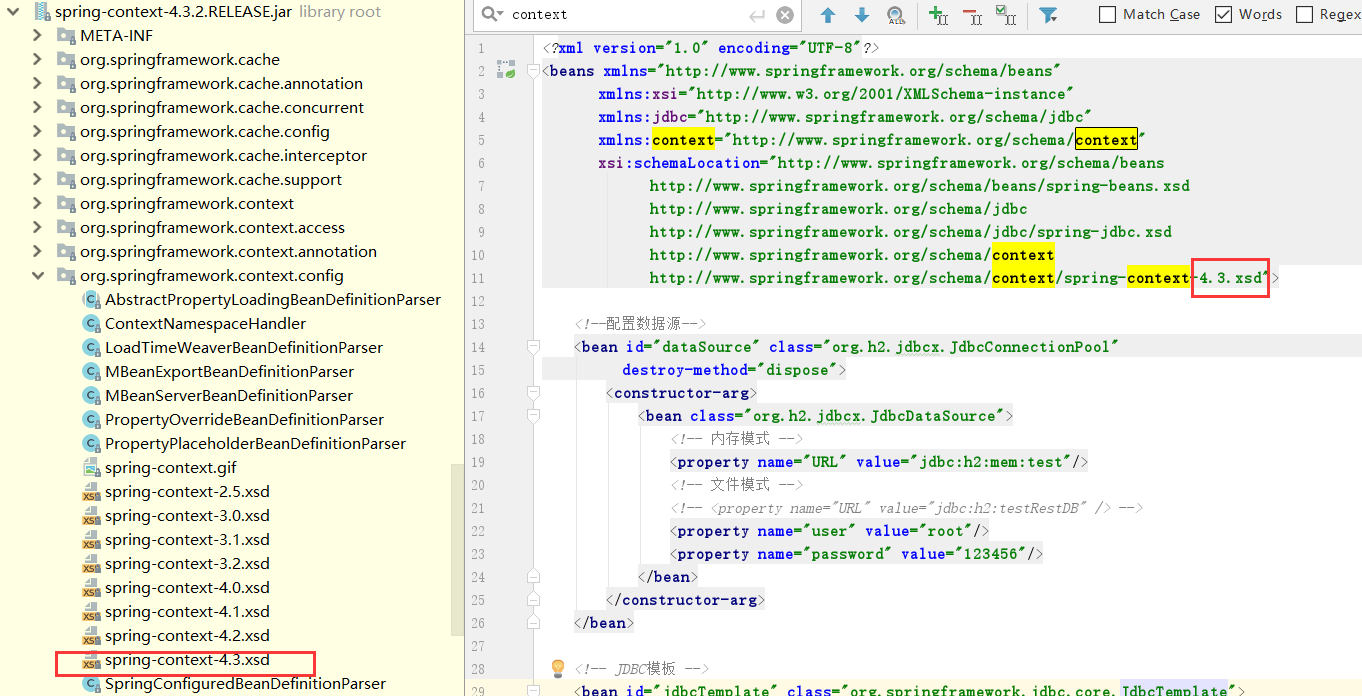Jump to next search occurrence arrow

point(862,15)
